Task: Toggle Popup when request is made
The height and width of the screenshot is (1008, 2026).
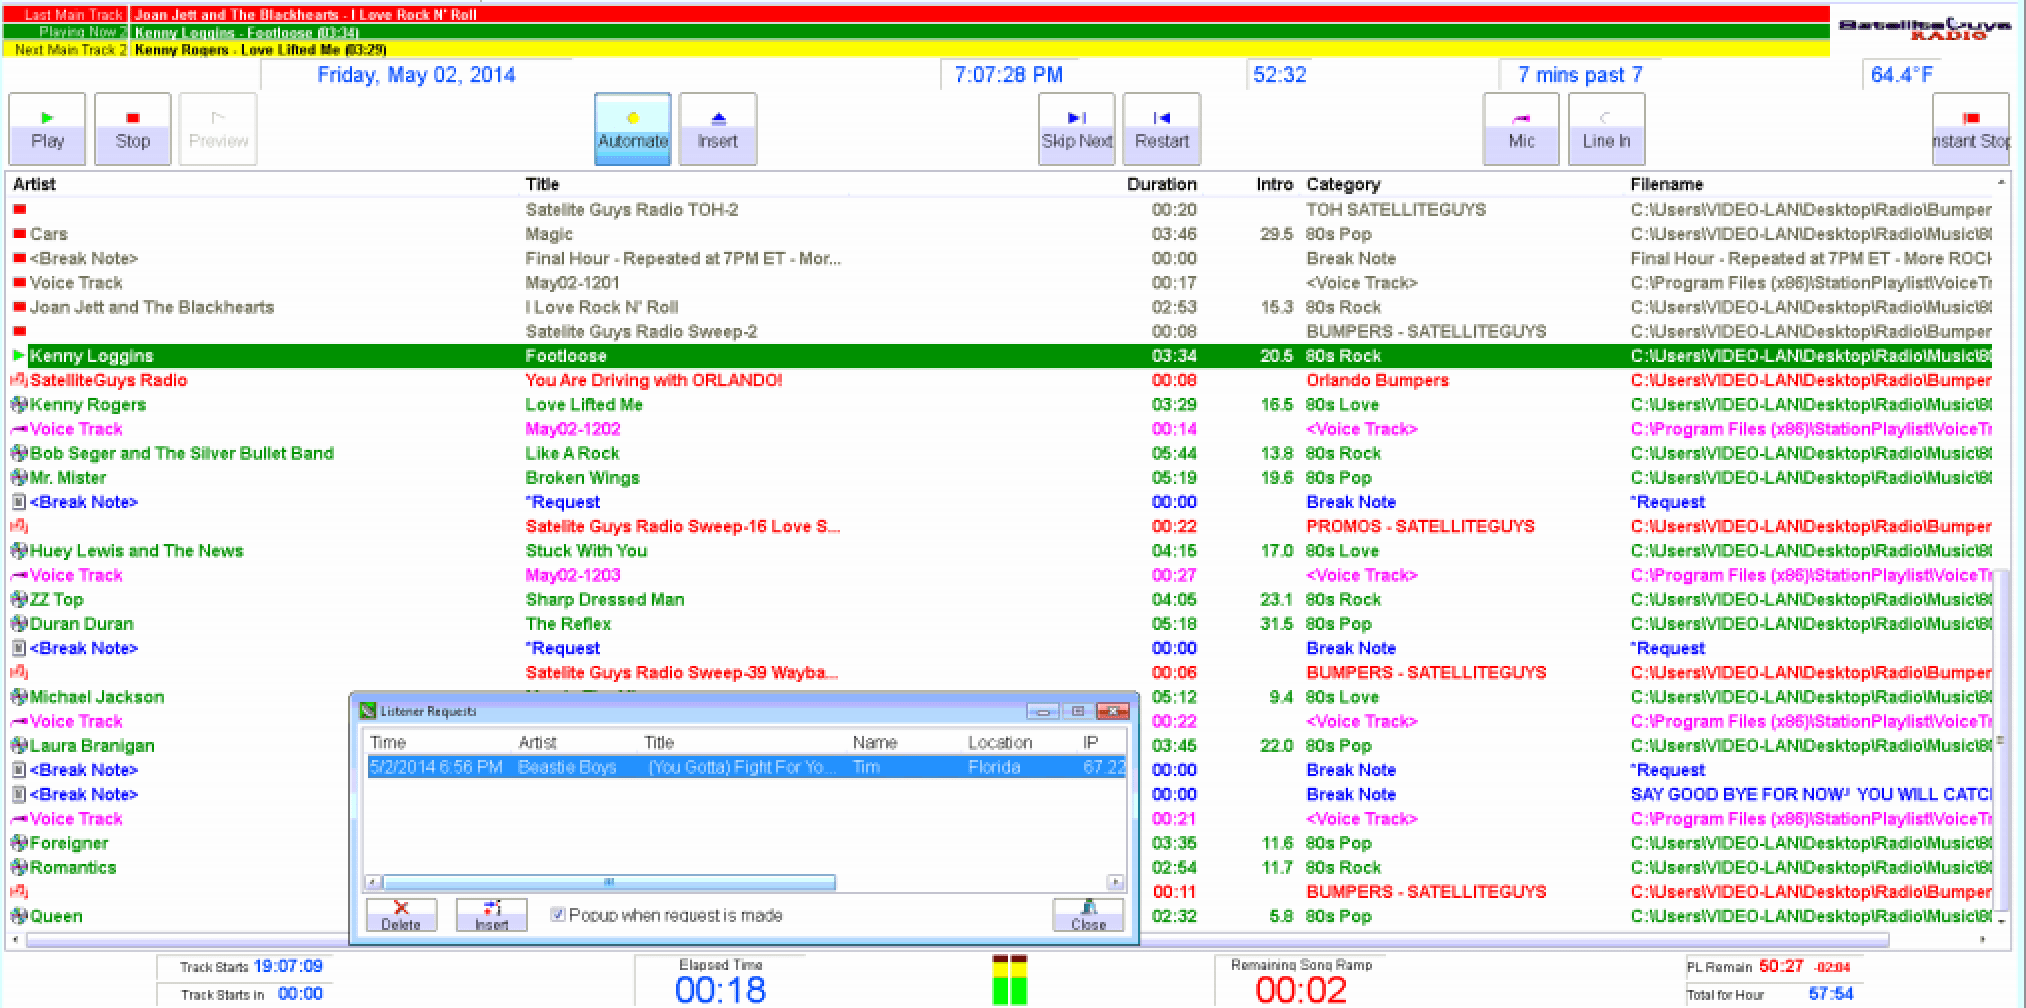Action: pos(558,915)
